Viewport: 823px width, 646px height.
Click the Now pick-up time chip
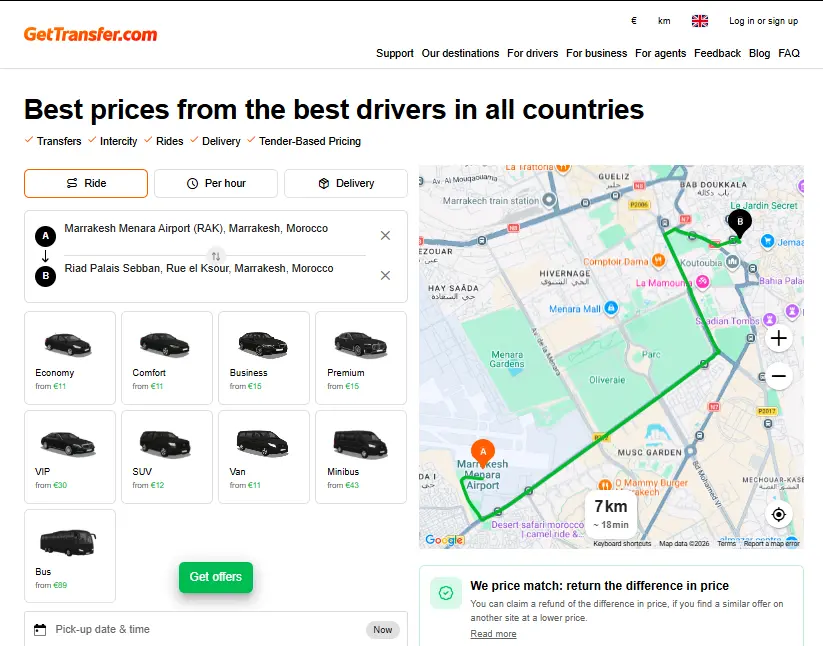[383, 630]
